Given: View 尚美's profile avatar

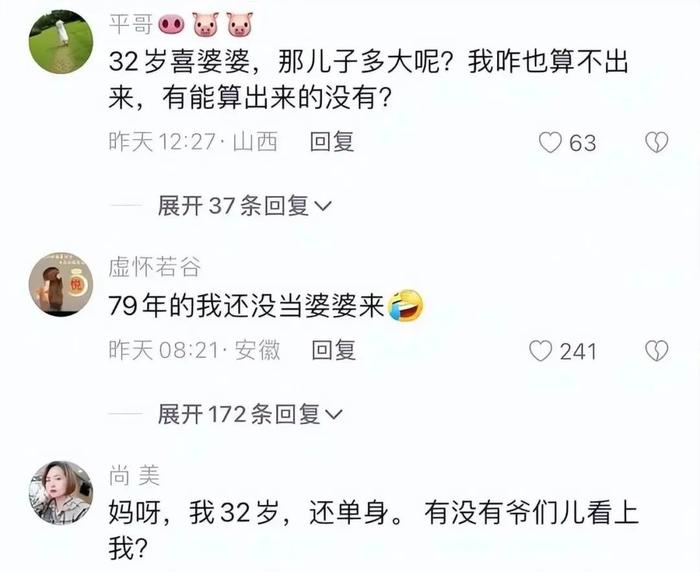Looking at the screenshot, I should pyautogui.click(x=61, y=493).
